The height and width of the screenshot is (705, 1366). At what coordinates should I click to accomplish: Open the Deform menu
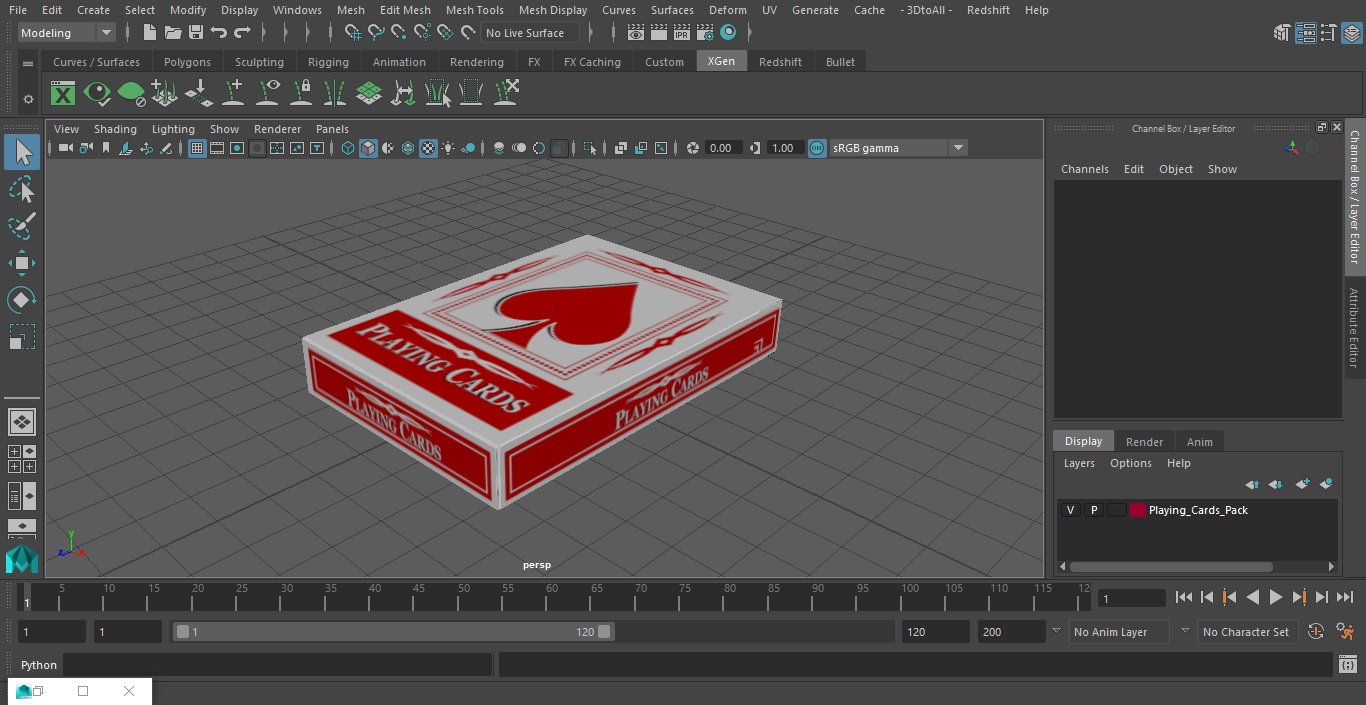point(727,10)
